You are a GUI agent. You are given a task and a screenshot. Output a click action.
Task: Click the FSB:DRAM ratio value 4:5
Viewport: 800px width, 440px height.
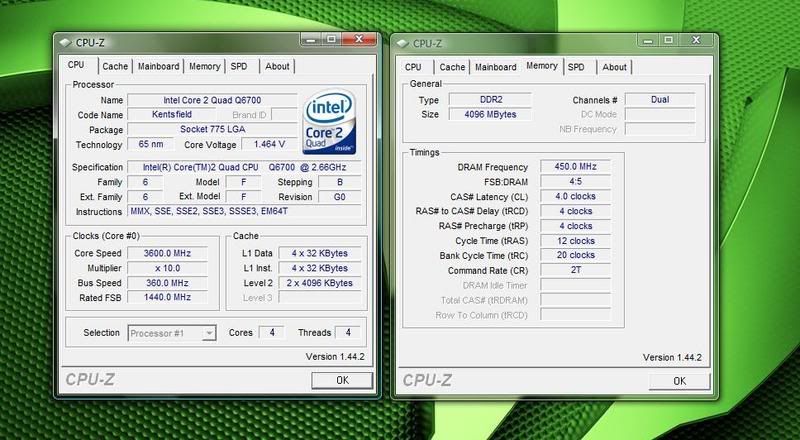click(x=575, y=181)
